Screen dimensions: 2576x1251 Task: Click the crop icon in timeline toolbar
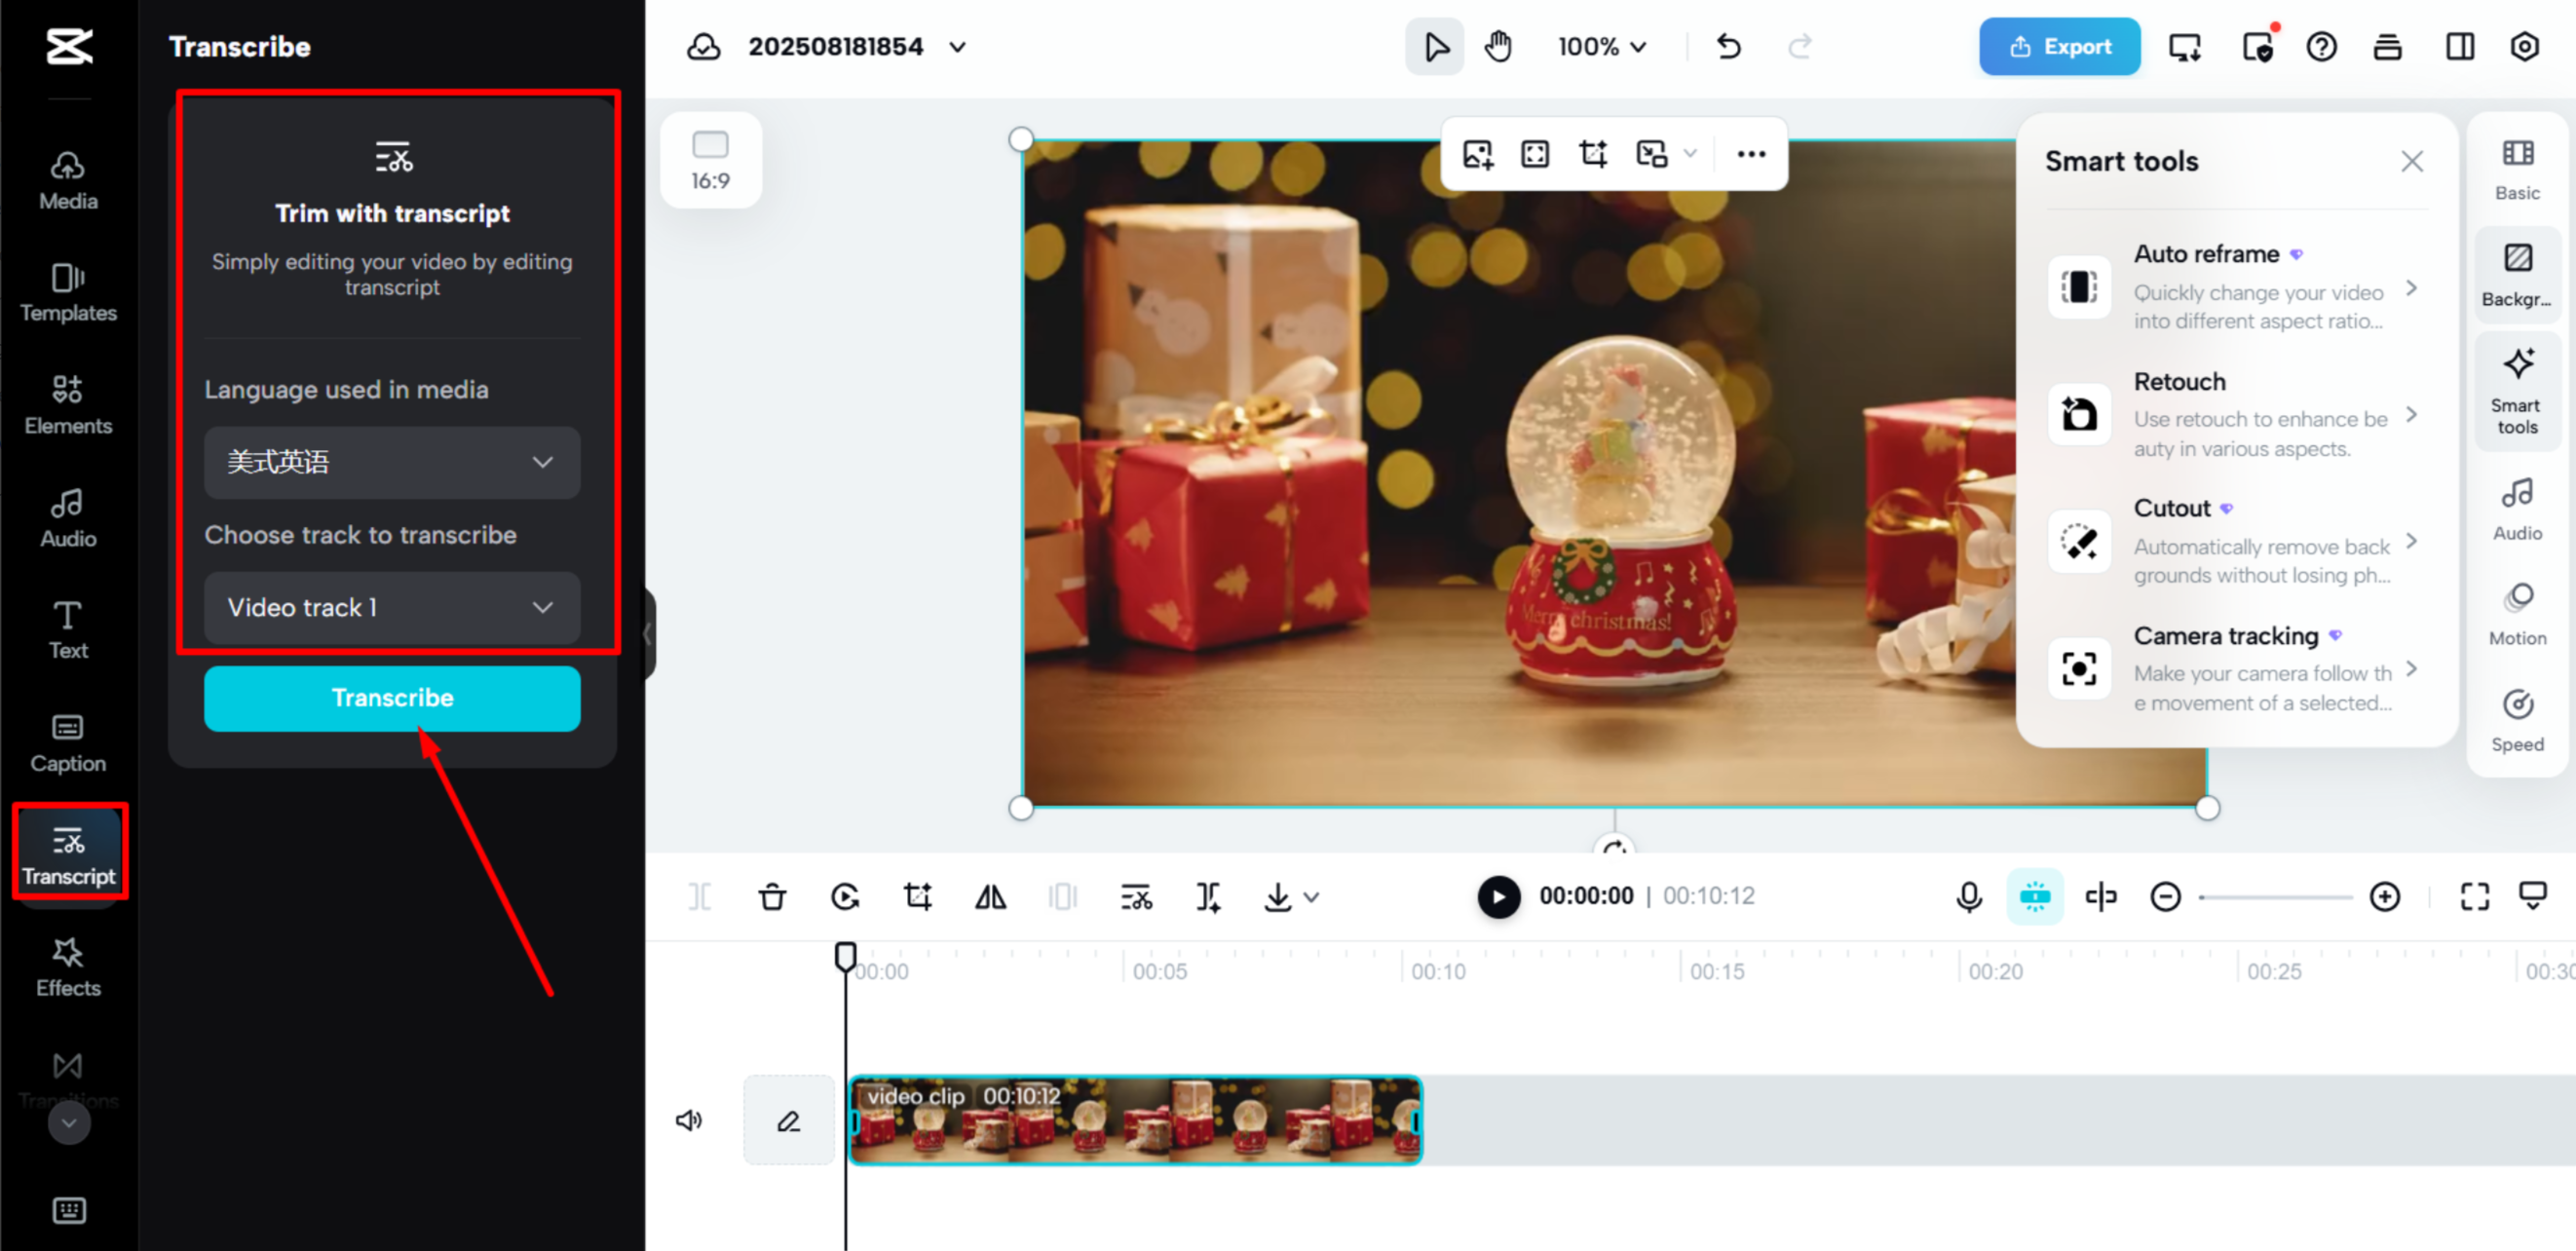917,896
